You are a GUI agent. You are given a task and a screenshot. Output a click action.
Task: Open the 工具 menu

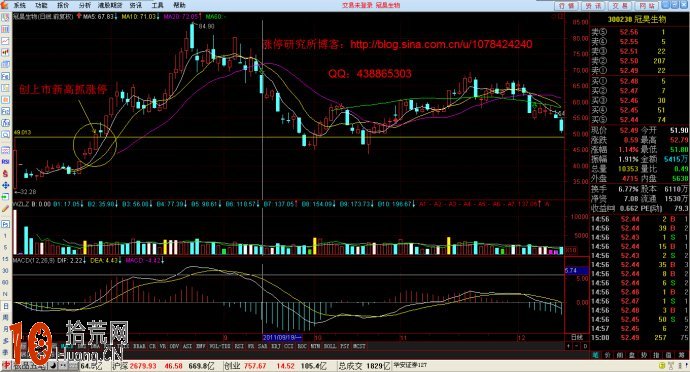(157, 5)
